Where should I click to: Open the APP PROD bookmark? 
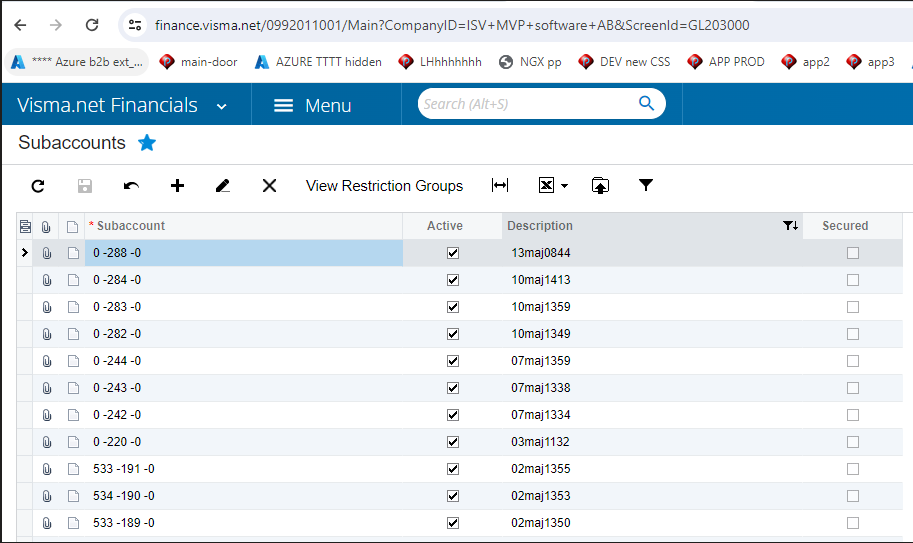pyautogui.click(x=726, y=62)
